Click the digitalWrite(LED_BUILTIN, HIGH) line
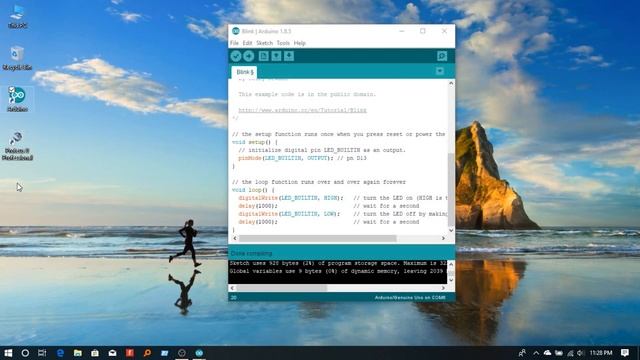This screenshot has height=360, width=640. tap(291, 198)
